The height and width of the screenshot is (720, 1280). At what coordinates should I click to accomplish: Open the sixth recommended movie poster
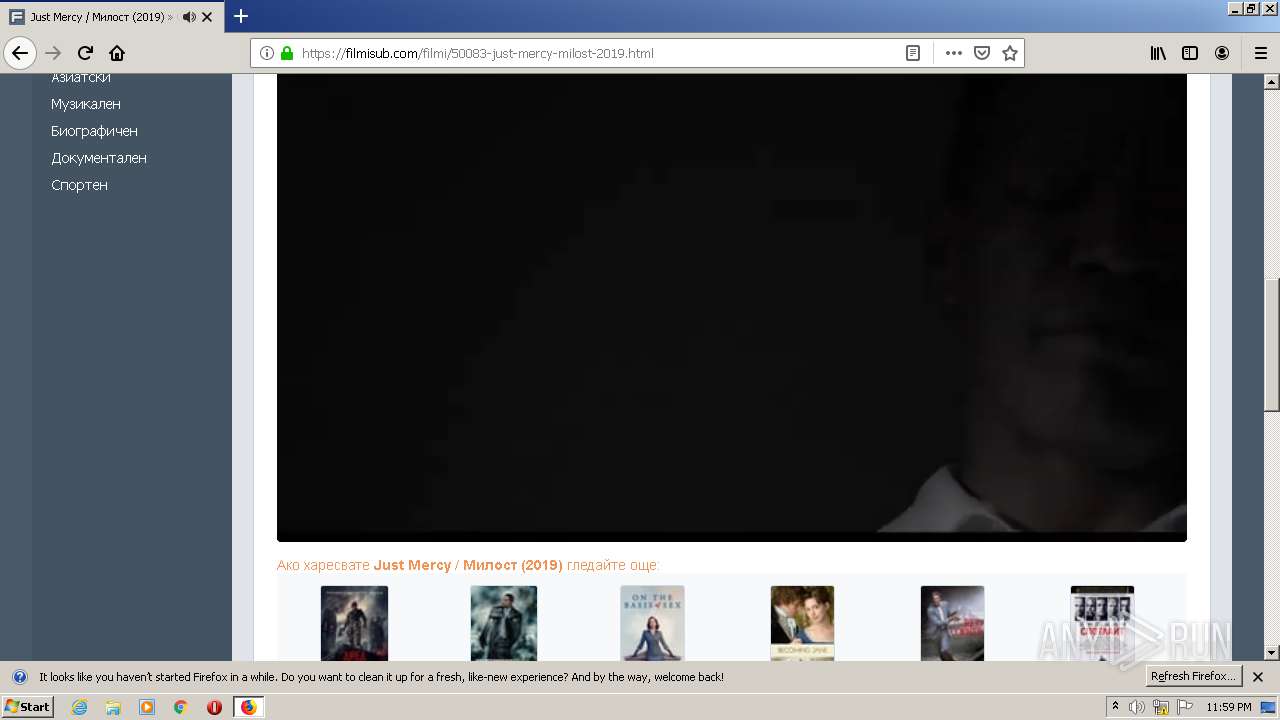pyautogui.click(x=1102, y=623)
